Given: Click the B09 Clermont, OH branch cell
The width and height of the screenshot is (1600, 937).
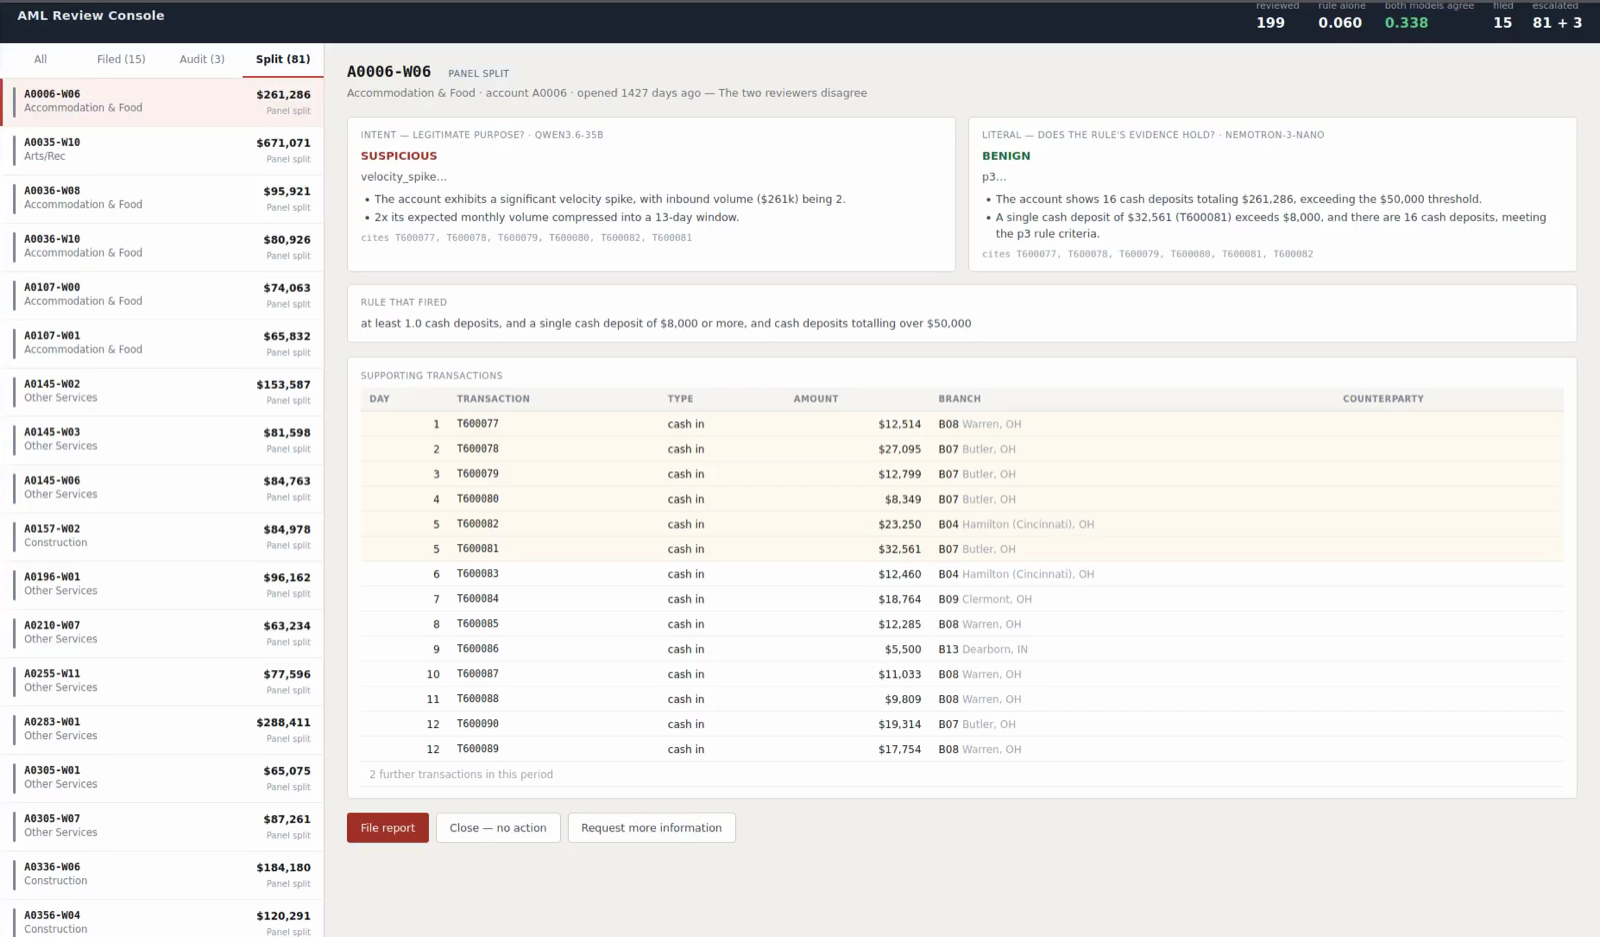Looking at the screenshot, I should (x=985, y=599).
